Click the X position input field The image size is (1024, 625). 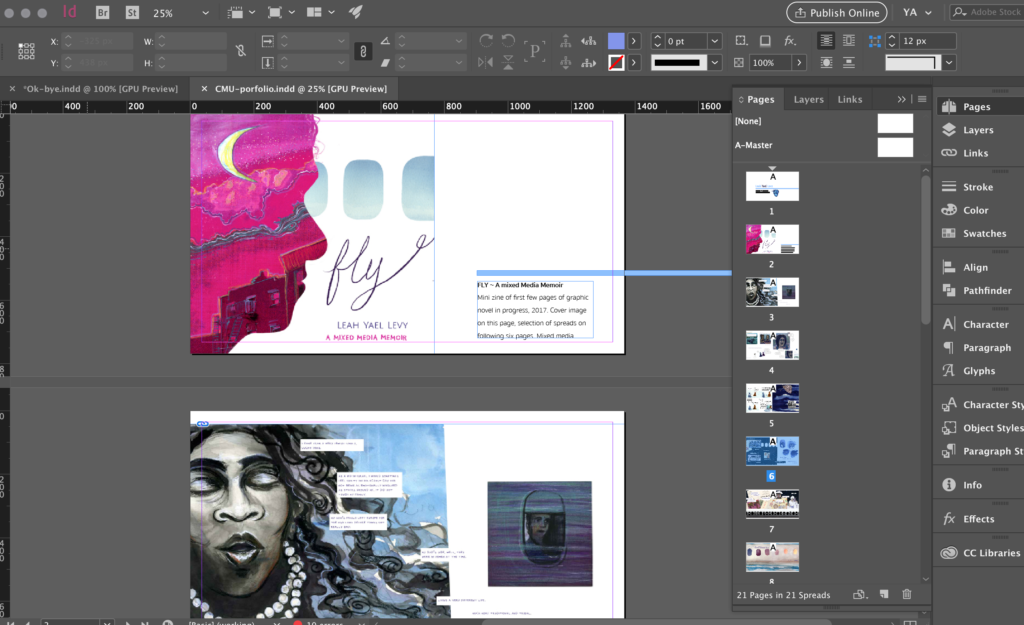(x=97, y=41)
